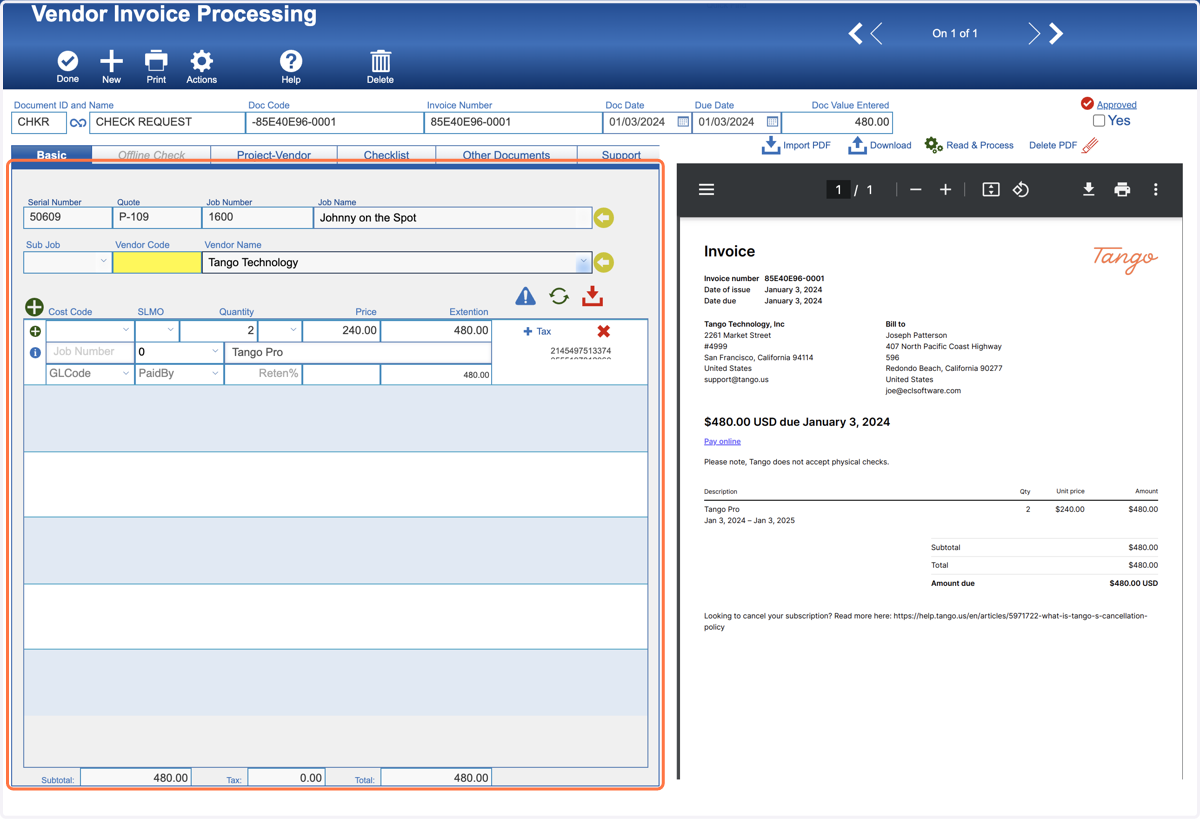Click the yellow arrow beside Job Name
The width and height of the screenshot is (1200, 819).
604,217
